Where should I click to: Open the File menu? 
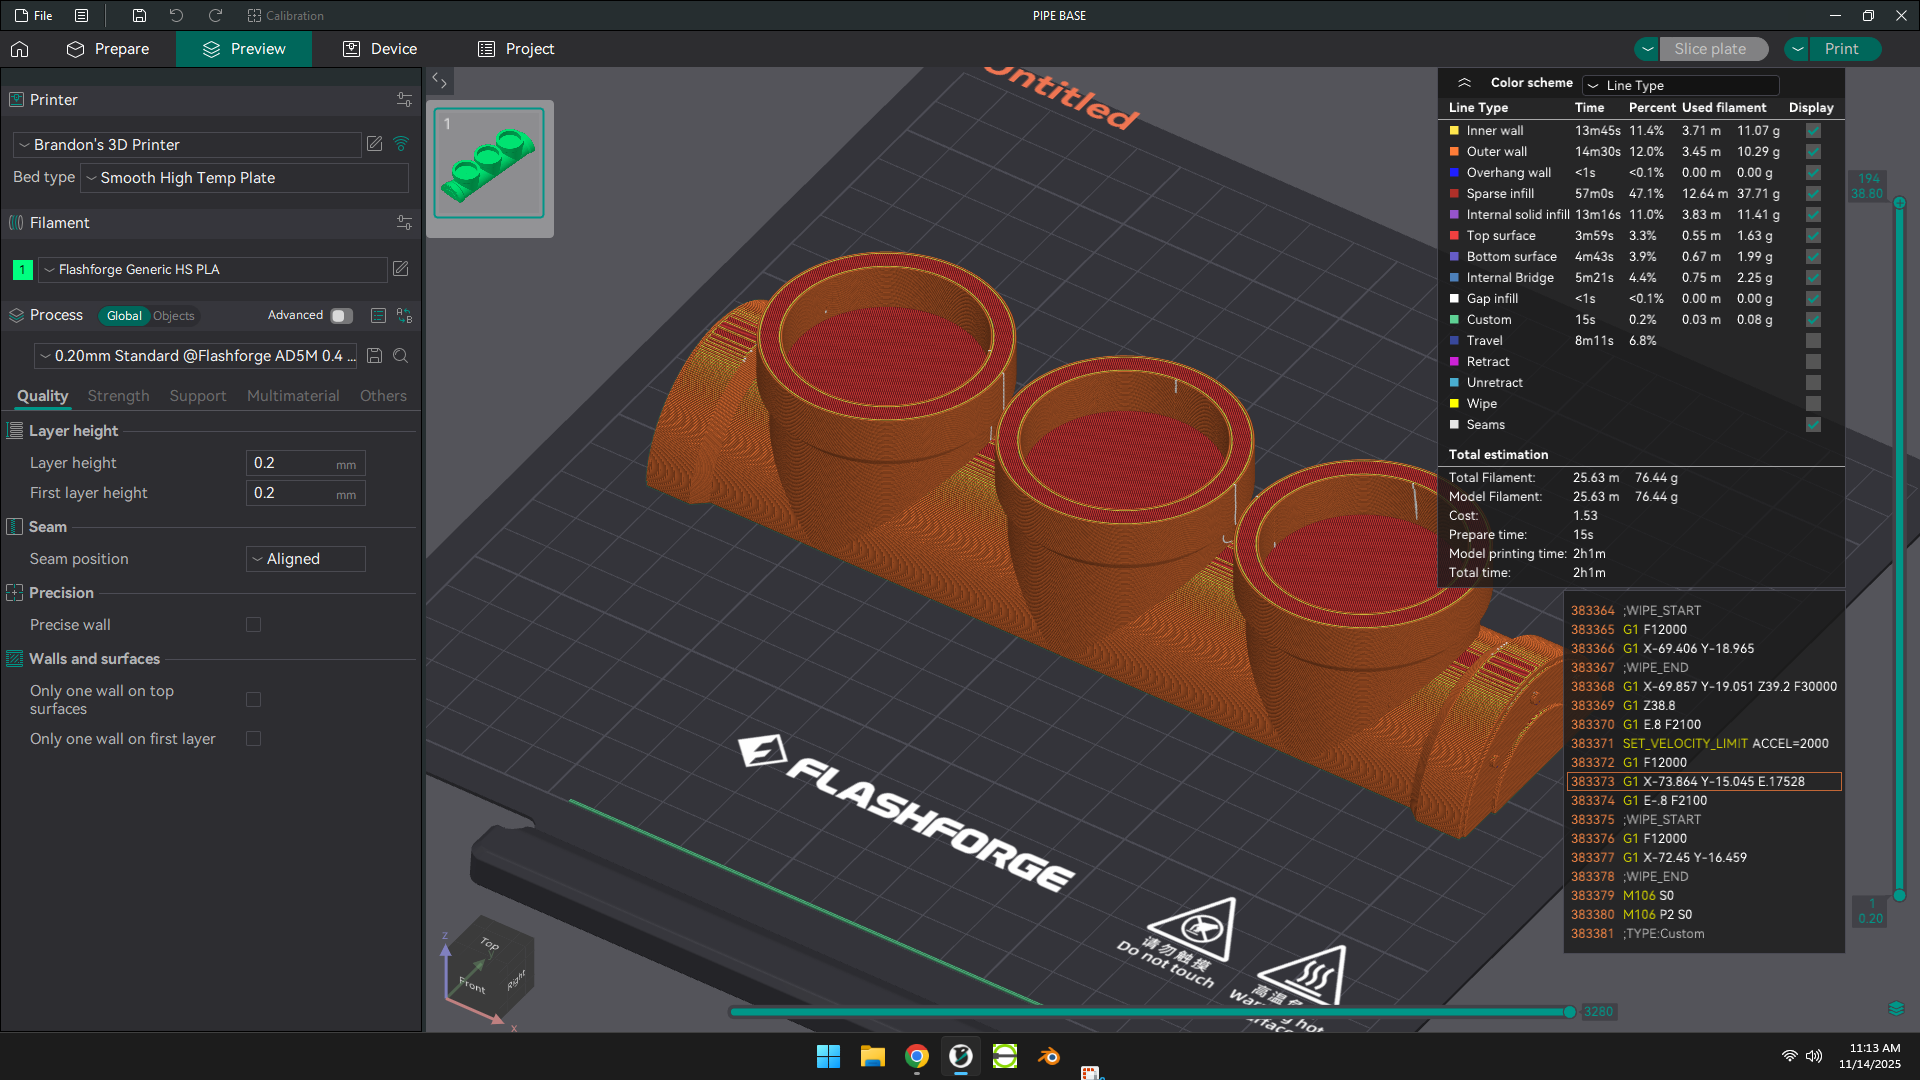(33, 15)
